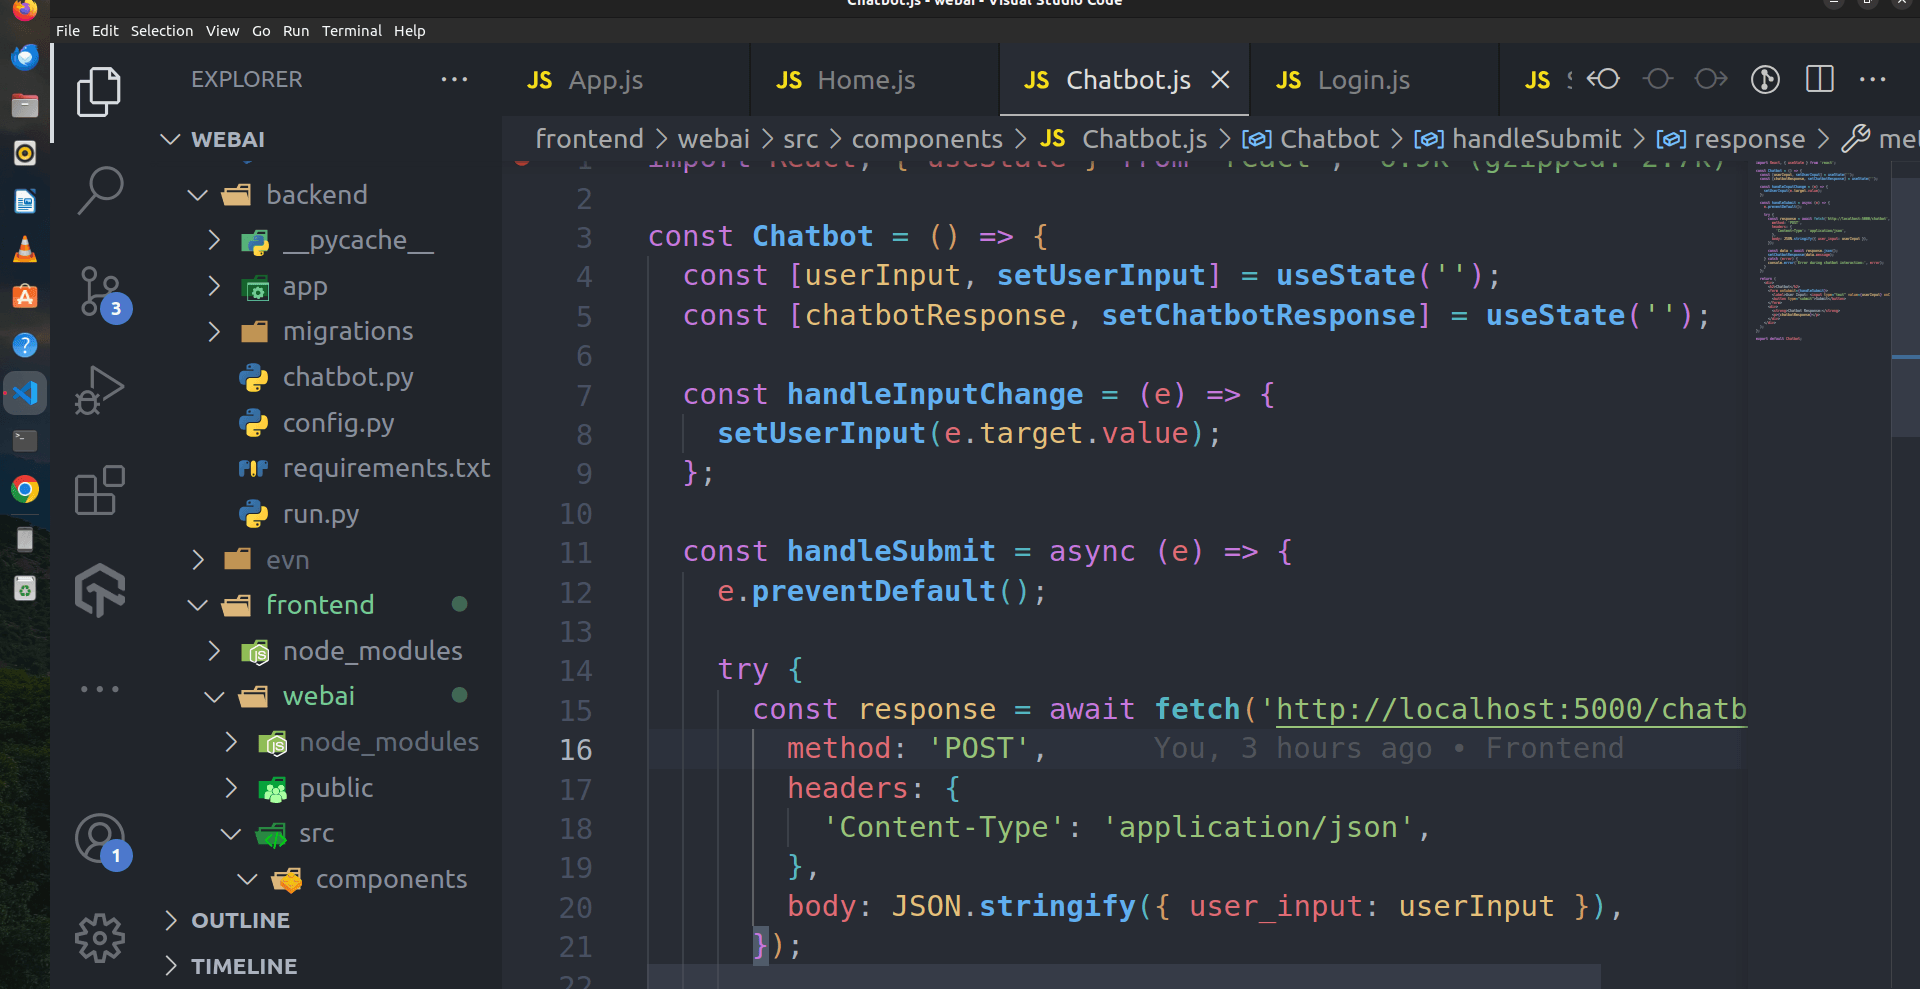The height and width of the screenshot is (989, 1920).
Task: Open editor more actions ellipsis
Action: pyautogui.click(x=1872, y=79)
